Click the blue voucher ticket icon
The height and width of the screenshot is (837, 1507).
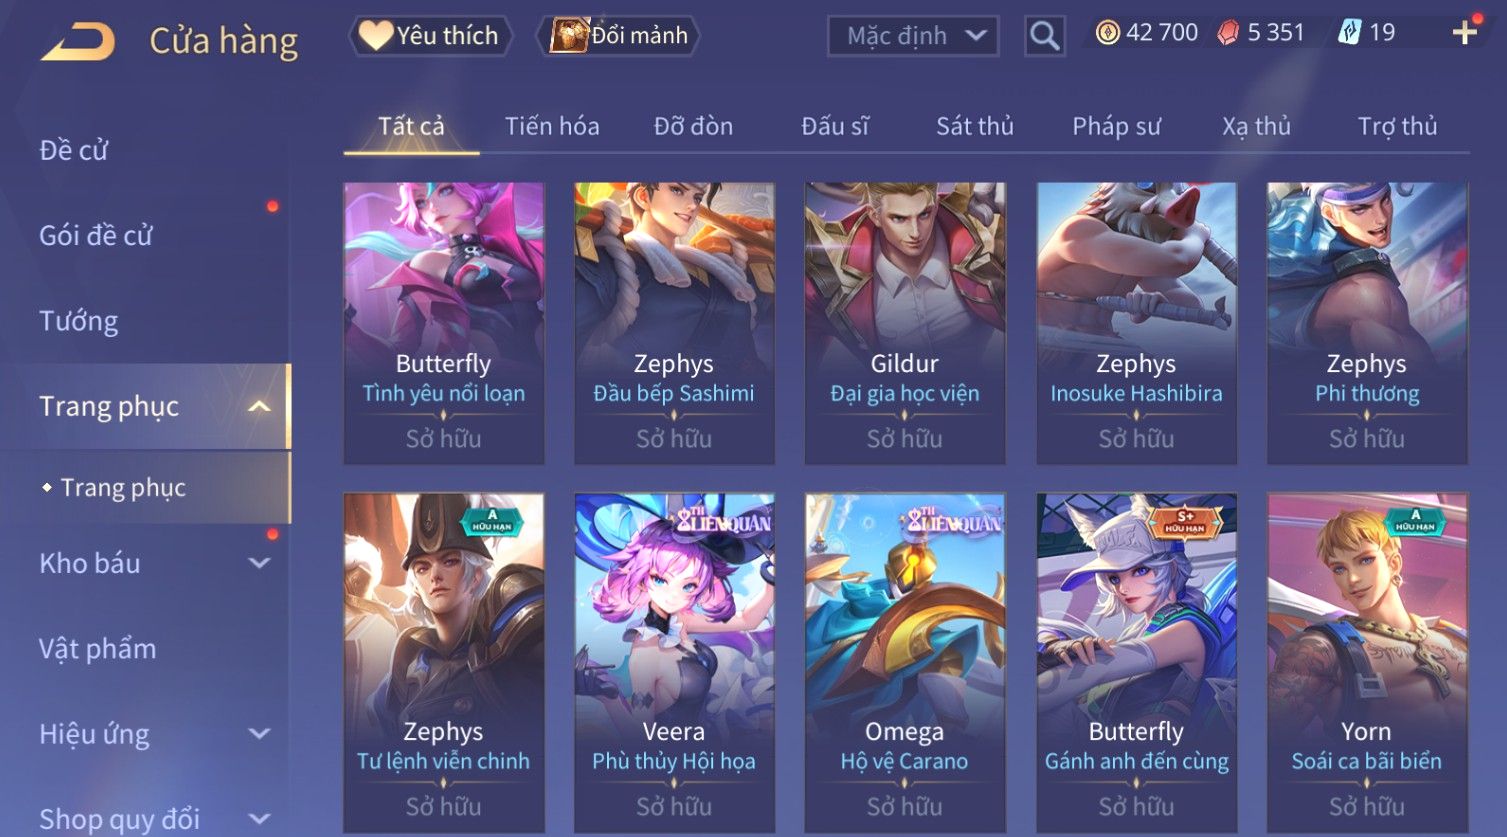[x=1349, y=33]
